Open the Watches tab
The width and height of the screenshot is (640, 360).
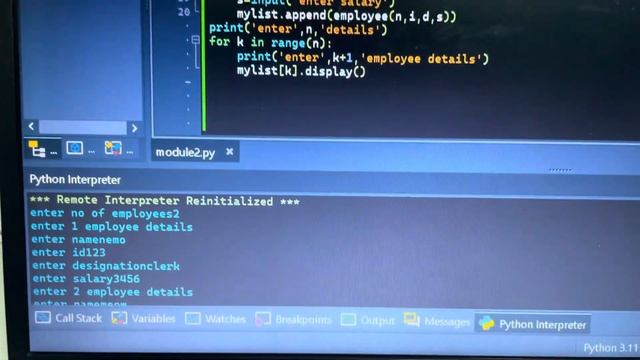point(215,319)
